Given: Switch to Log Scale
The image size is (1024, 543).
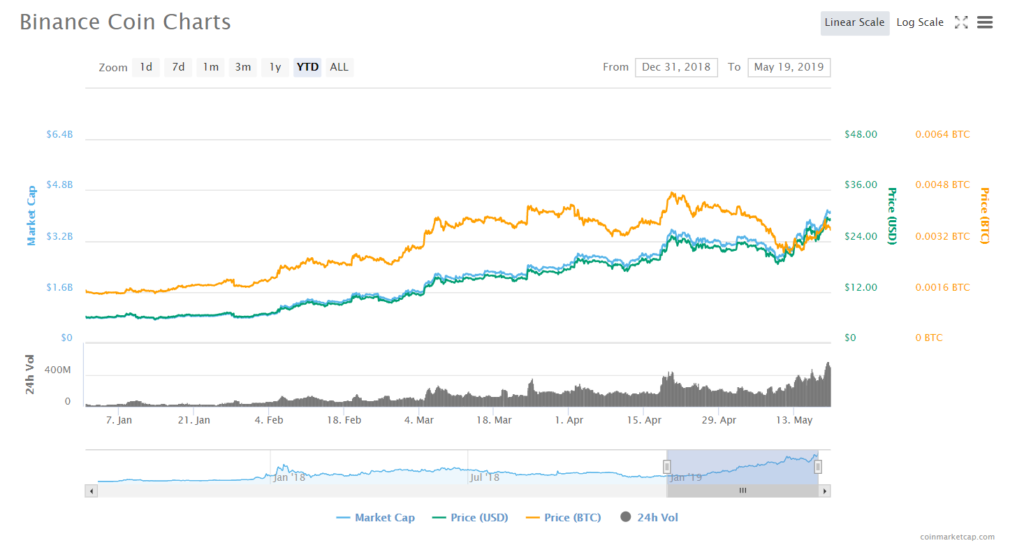Looking at the screenshot, I should click(919, 22).
